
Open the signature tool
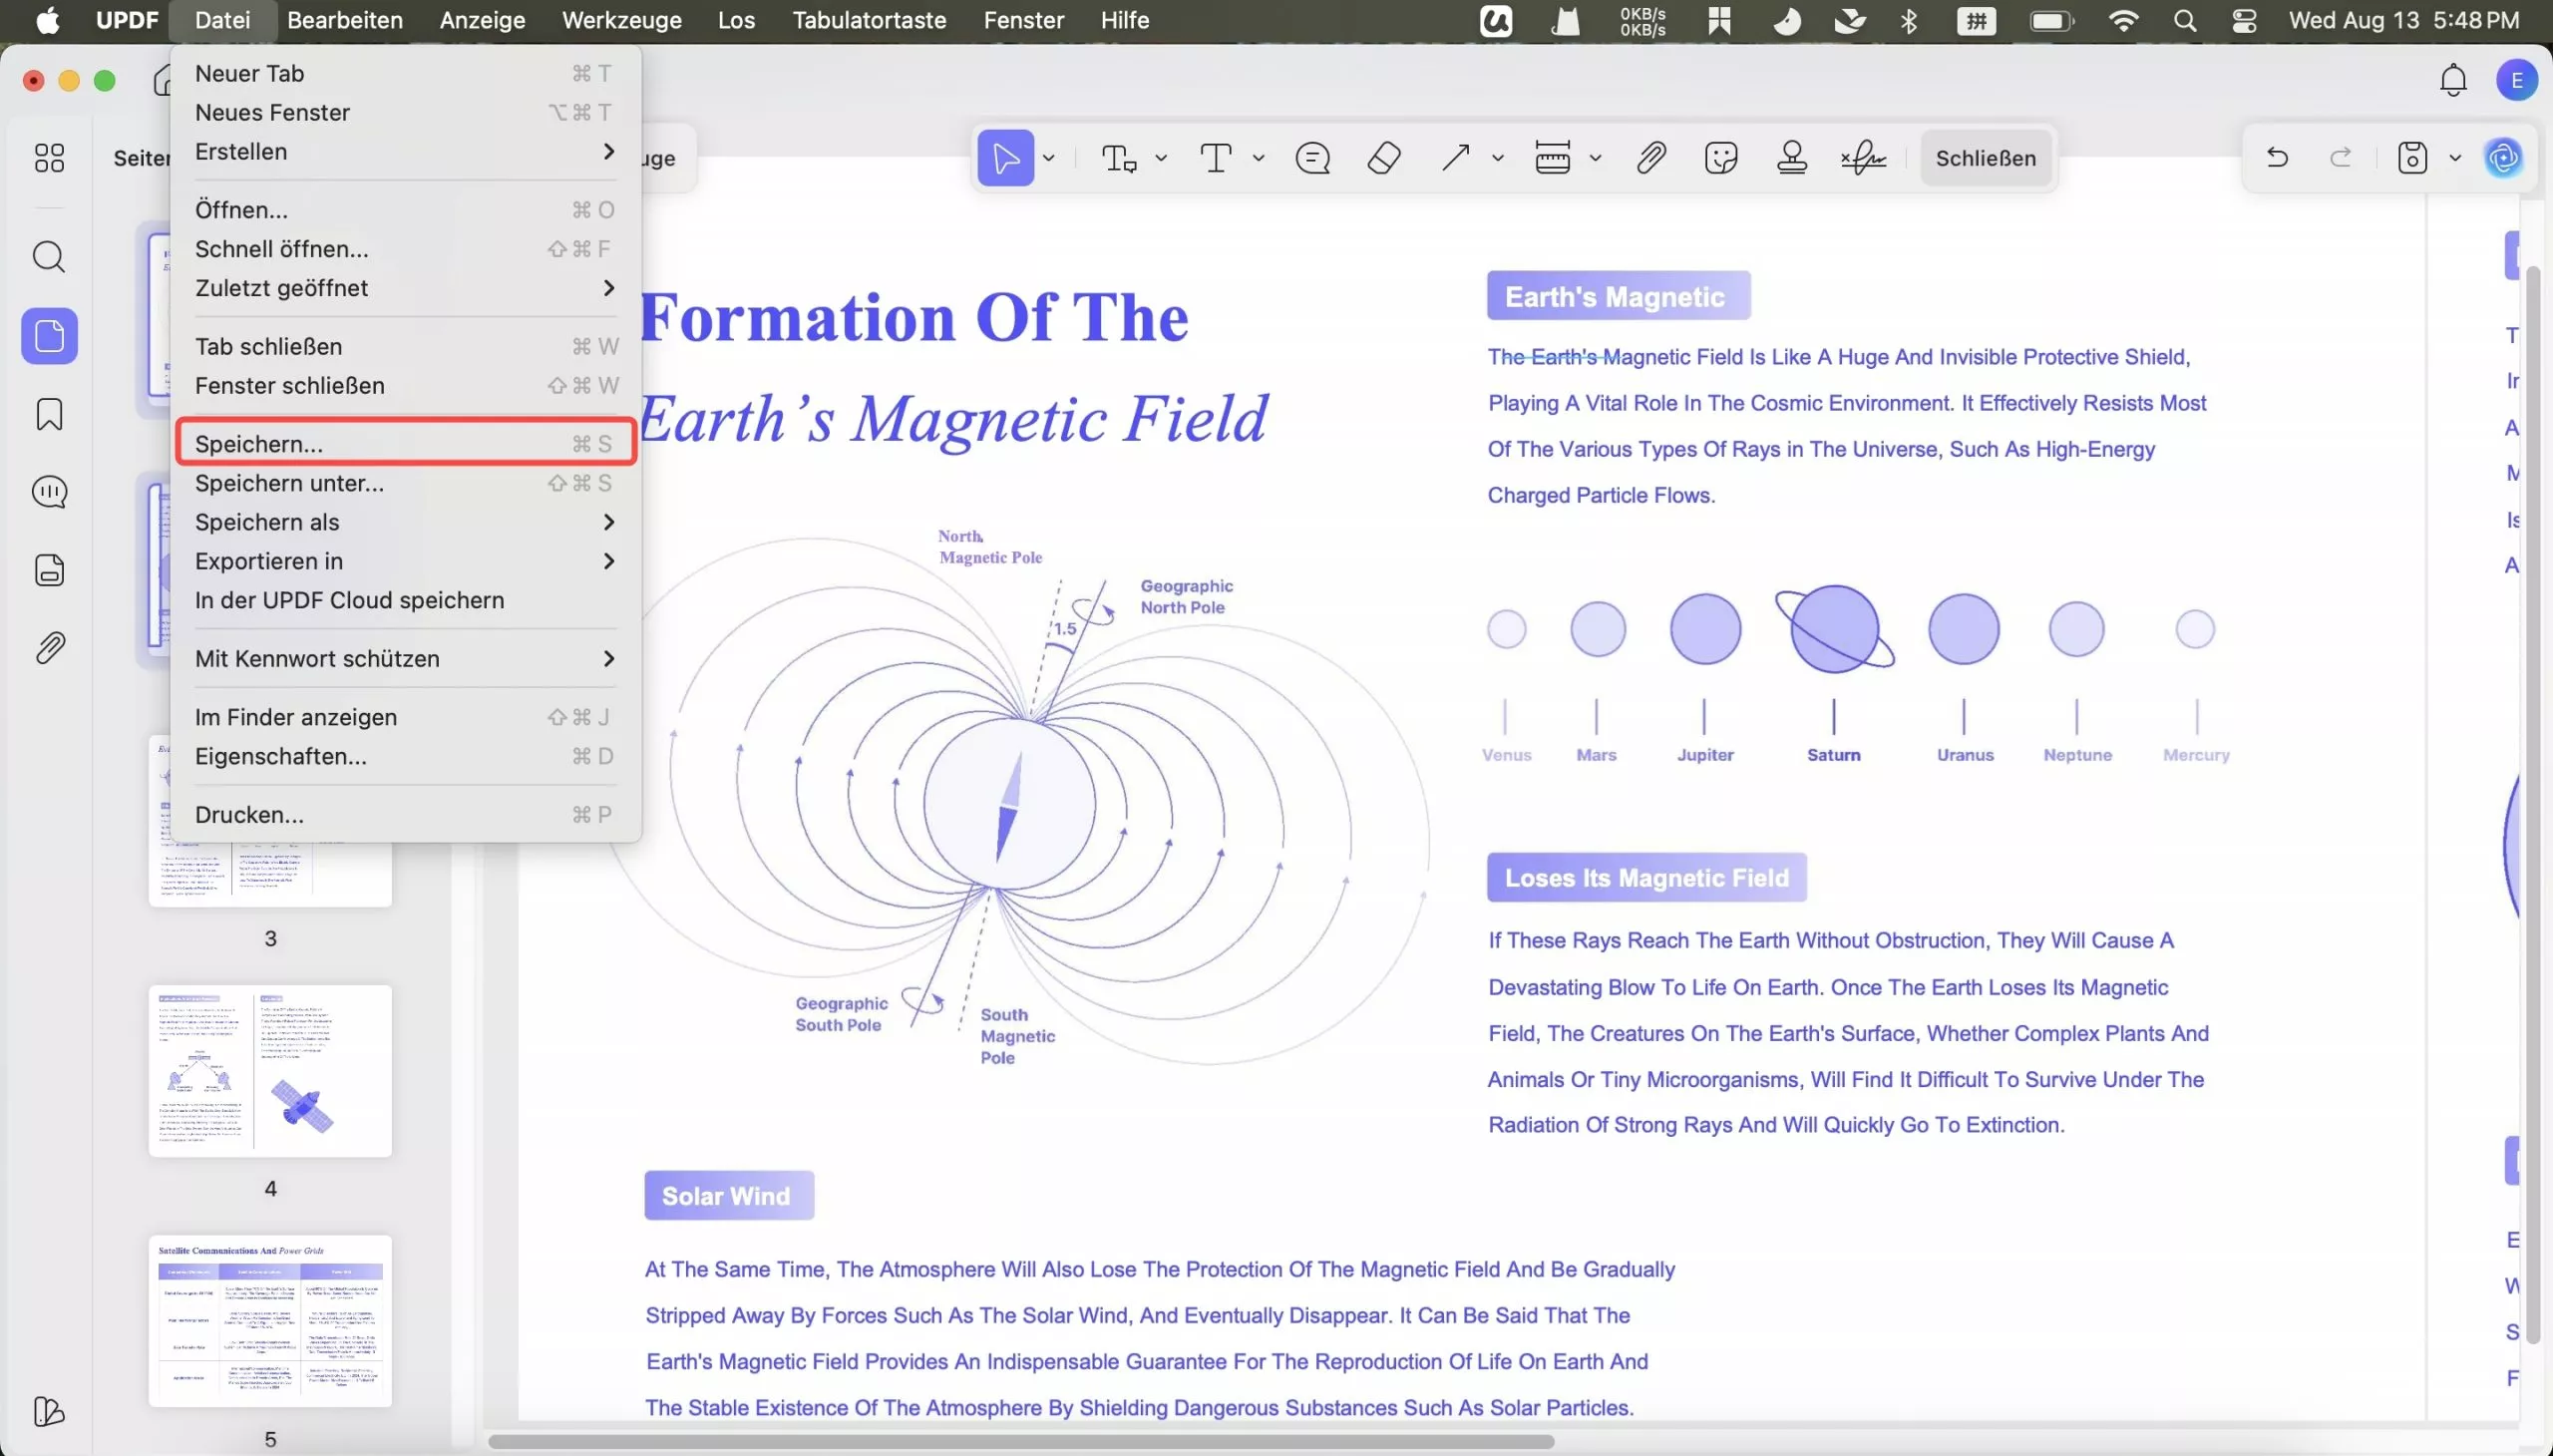[1864, 158]
